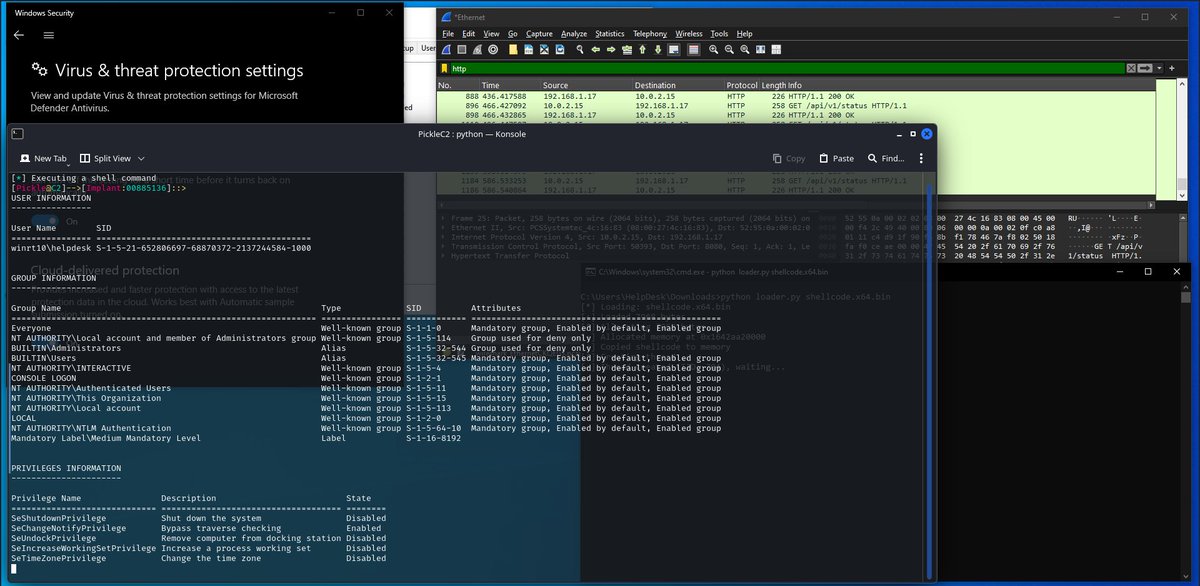Open the Wireshark display filter bookmarks
The image size is (1200, 586).
pyautogui.click(x=444, y=68)
